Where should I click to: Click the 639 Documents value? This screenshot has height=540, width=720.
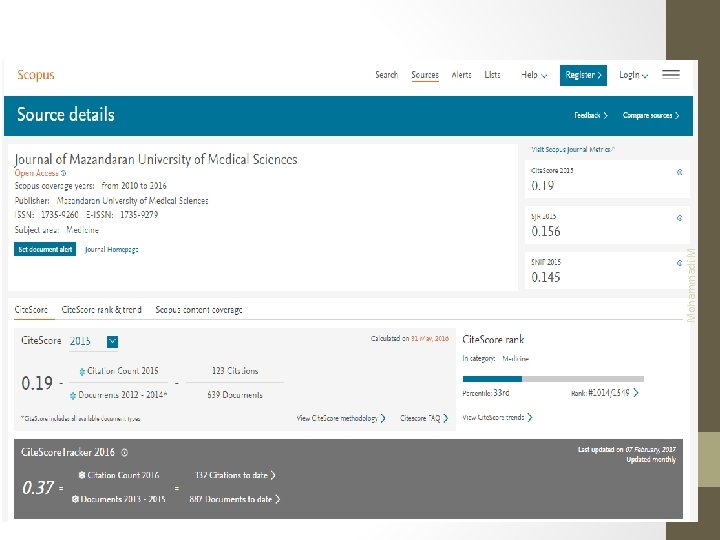pyautogui.click(x=235, y=395)
